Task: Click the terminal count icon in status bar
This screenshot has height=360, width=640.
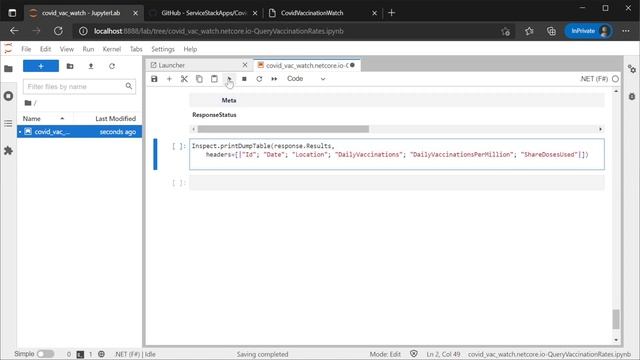Action: [80, 354]
